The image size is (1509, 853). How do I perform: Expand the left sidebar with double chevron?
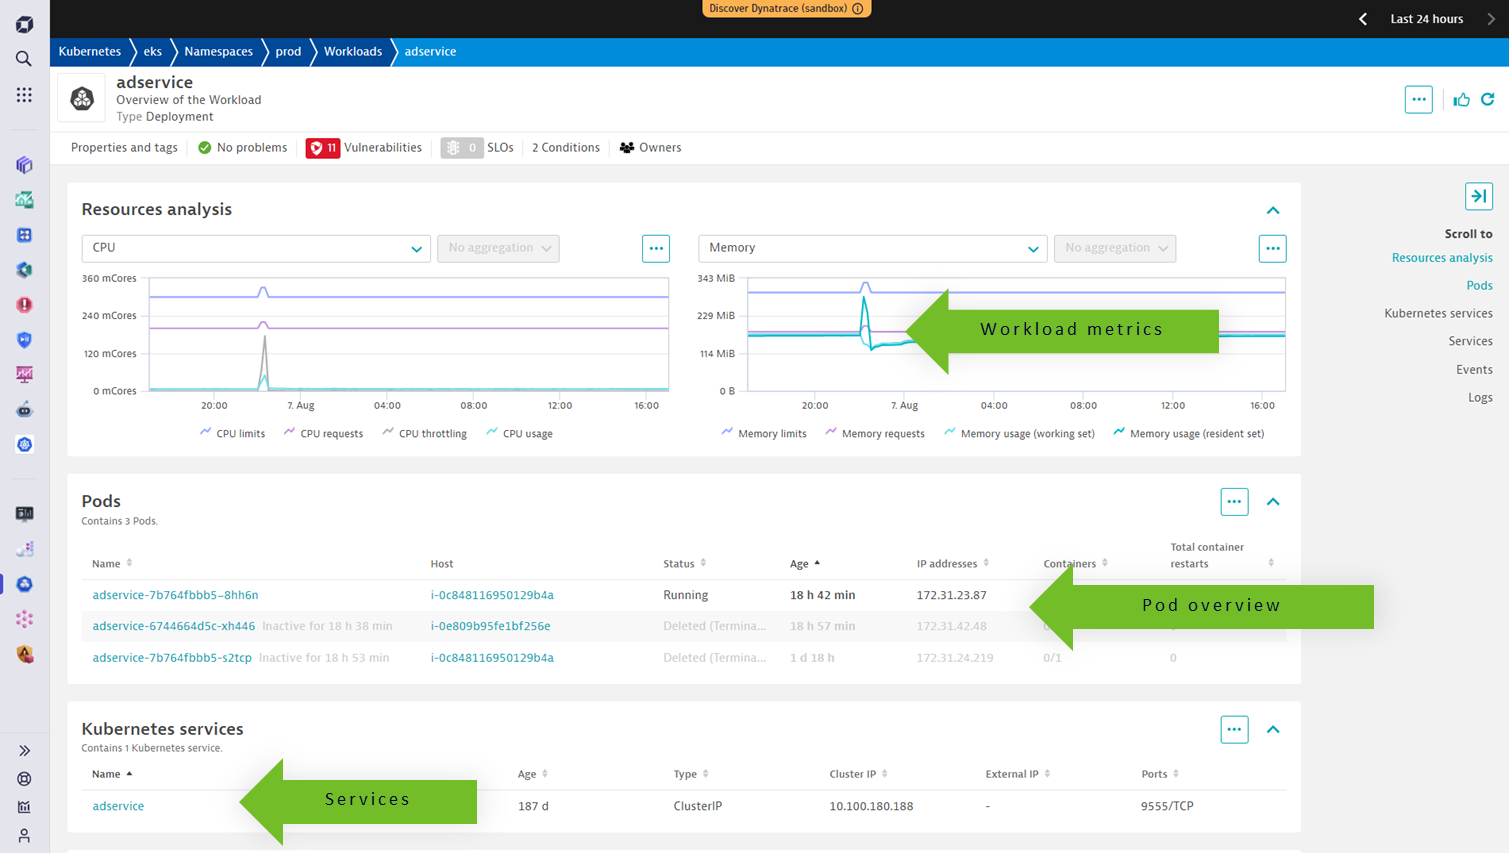[24, 751]
